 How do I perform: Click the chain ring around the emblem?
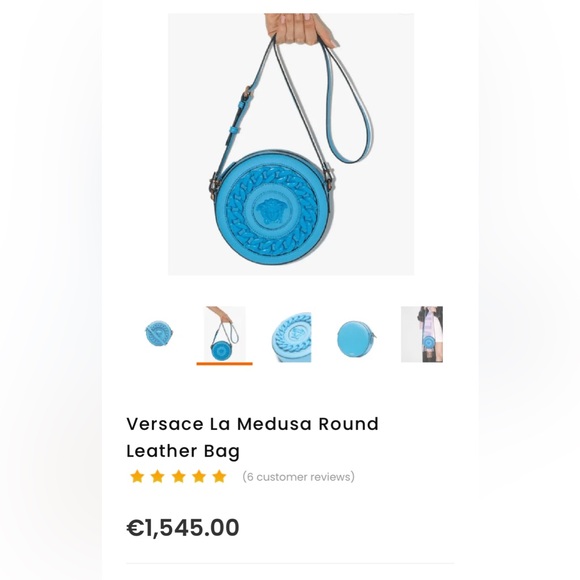[271, 210]
